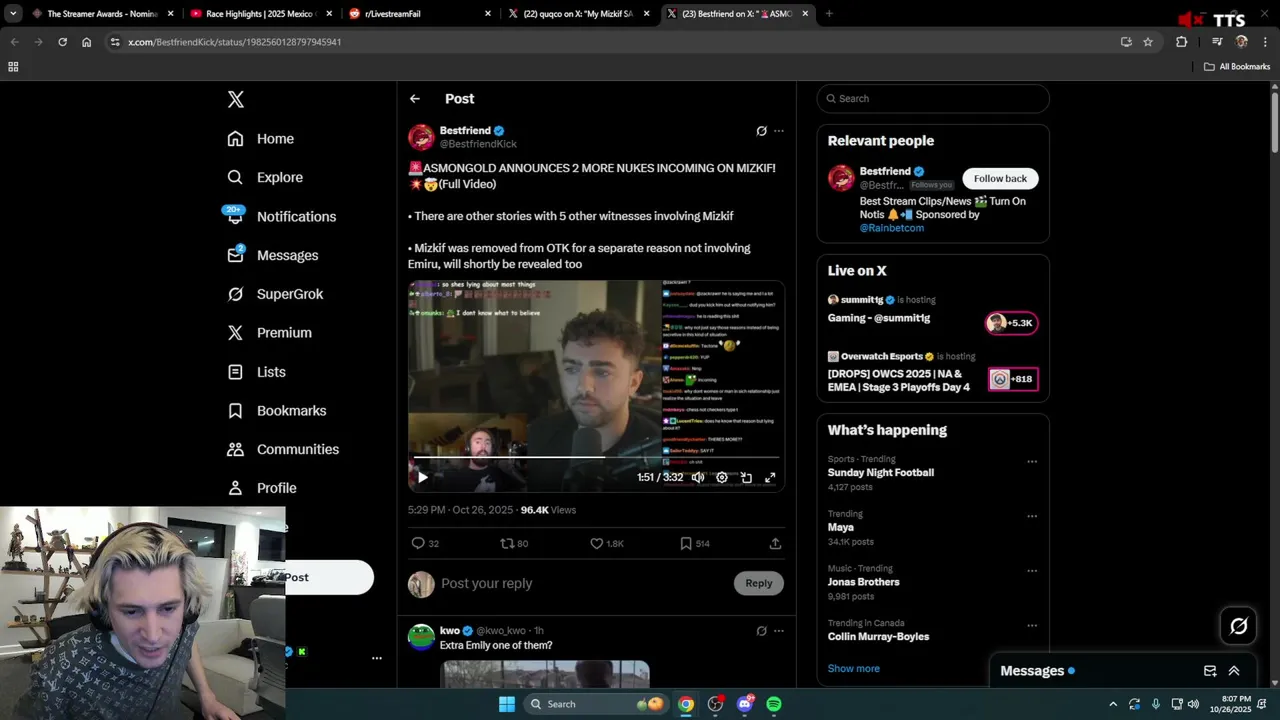
Task: Open the @Rainbetcom link
Action: point(892,228)
